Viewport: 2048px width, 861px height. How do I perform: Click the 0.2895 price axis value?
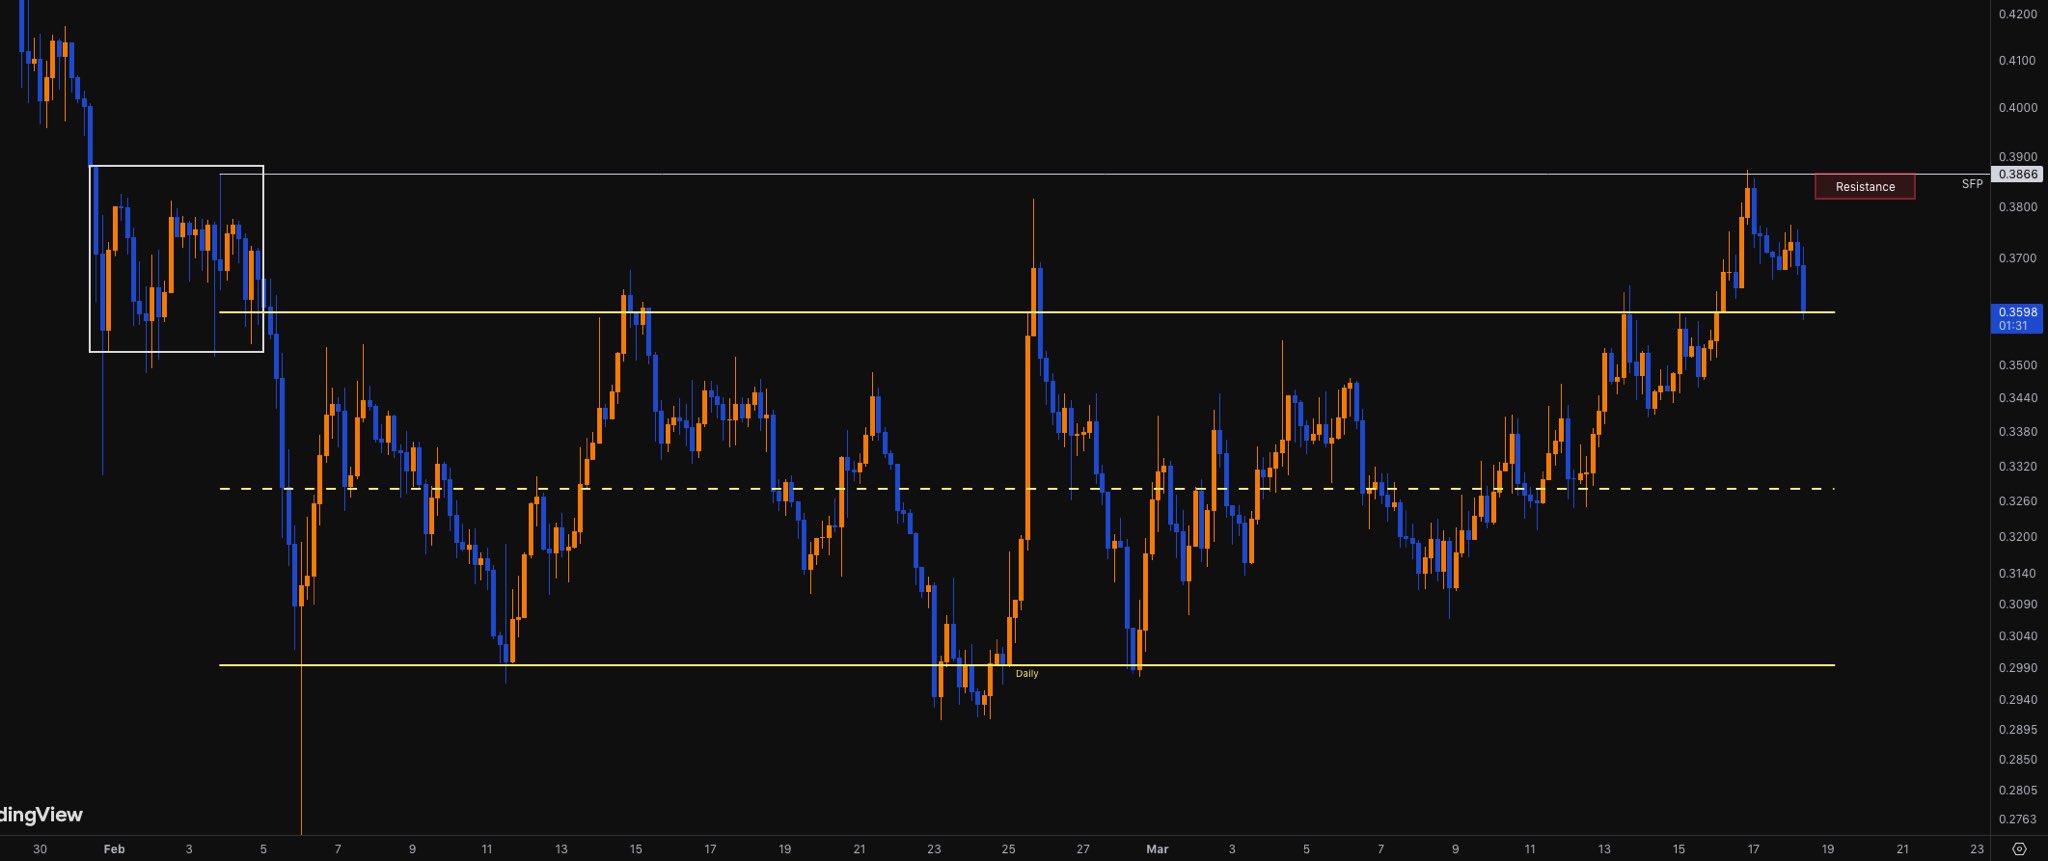2017,730
